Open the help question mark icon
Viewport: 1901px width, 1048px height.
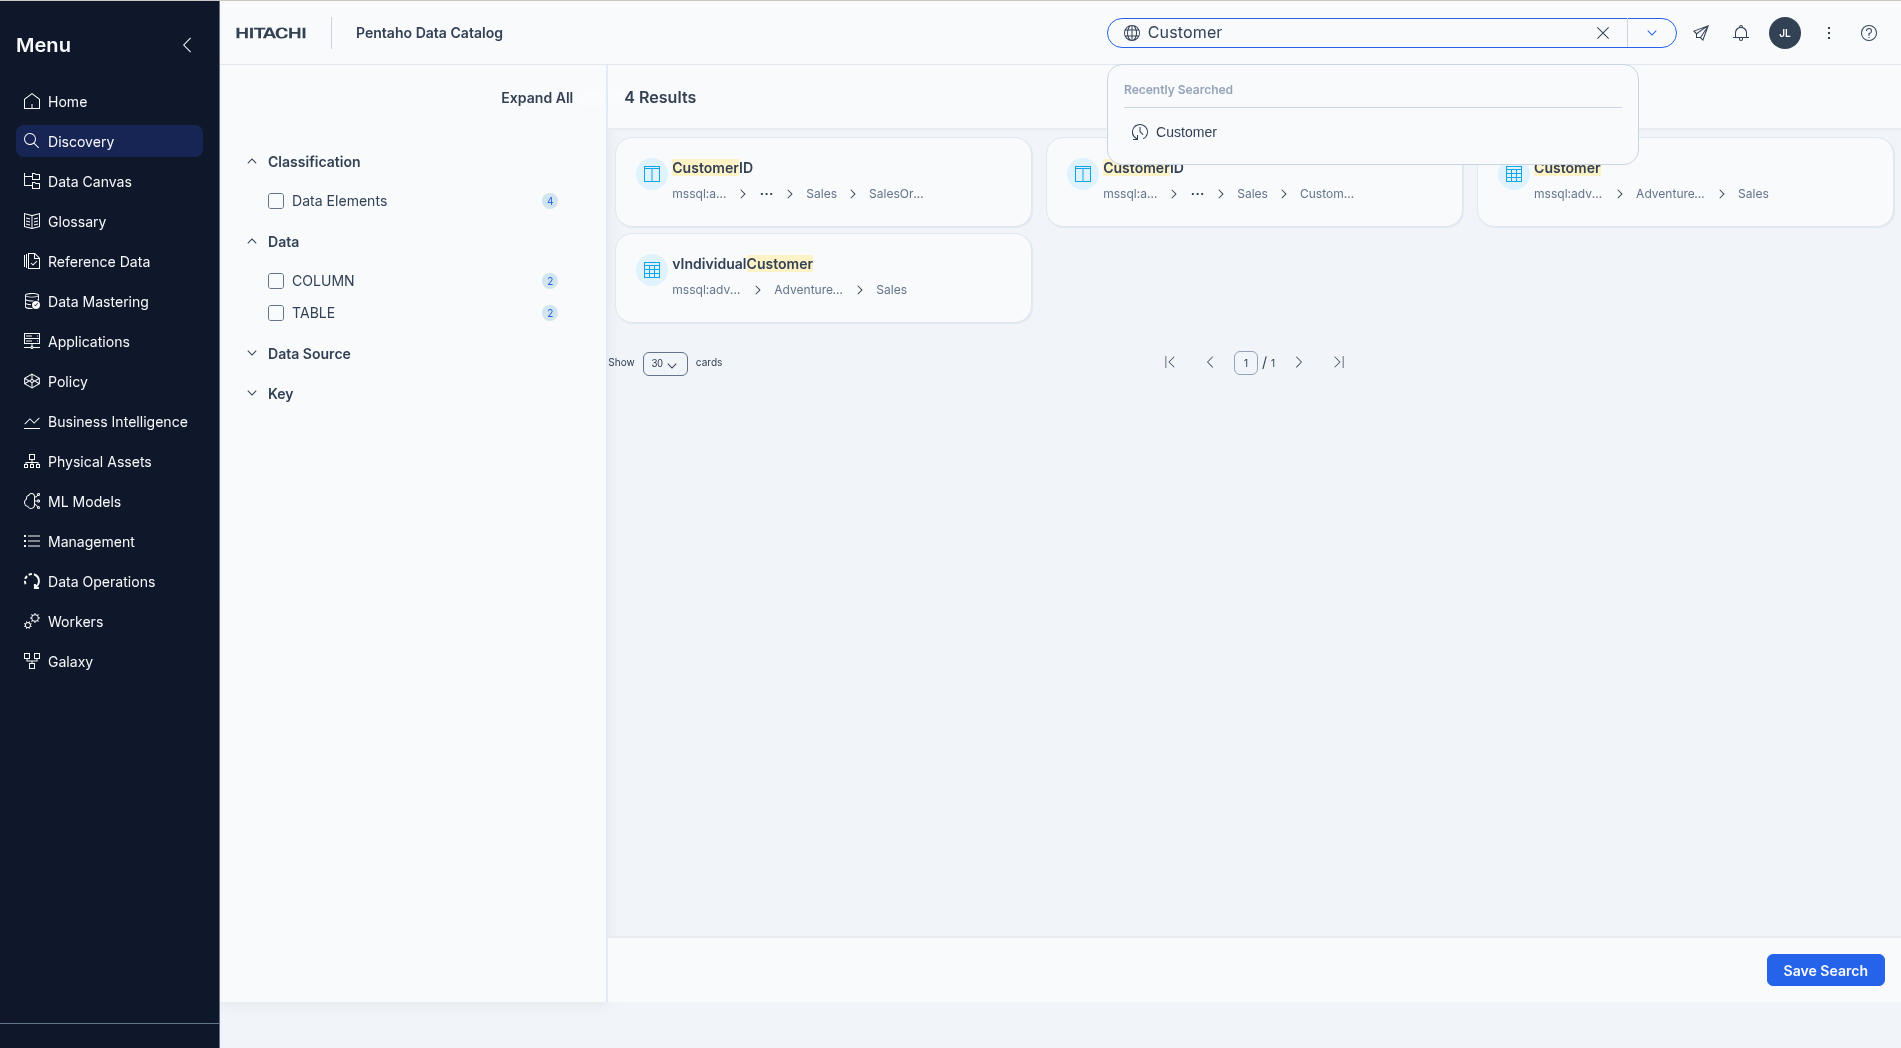click(x=1868, y=33)
